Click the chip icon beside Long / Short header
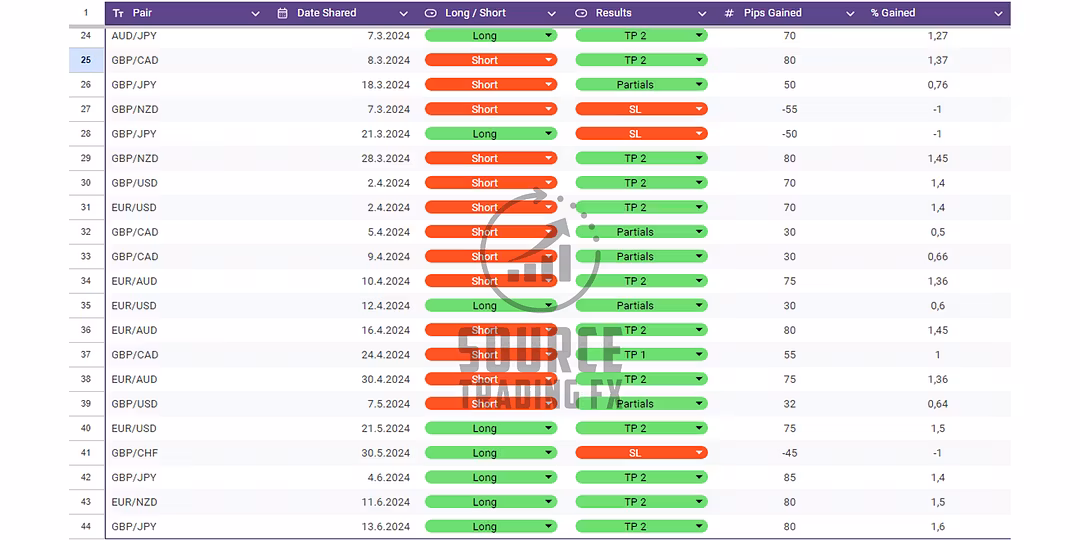1080x540 pixels. point(431,13)
